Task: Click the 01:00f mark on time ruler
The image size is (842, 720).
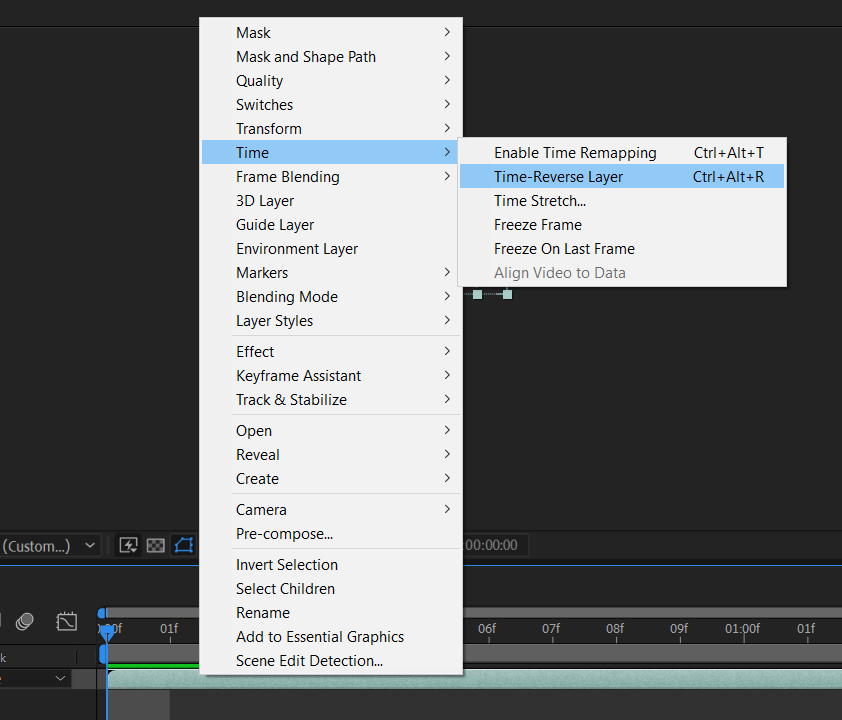Action: 743,629
